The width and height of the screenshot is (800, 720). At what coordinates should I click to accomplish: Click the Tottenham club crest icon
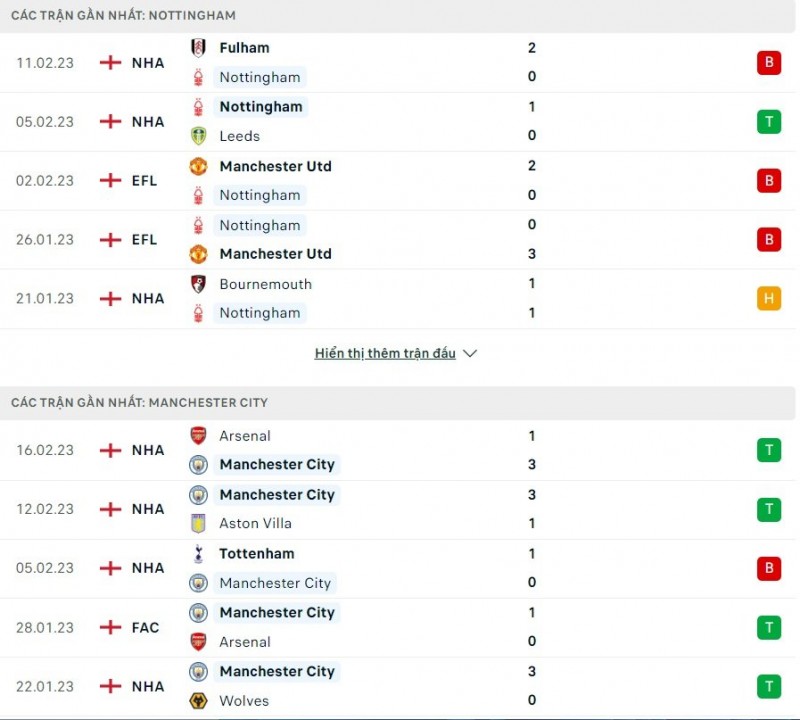[x=198, y=554]
